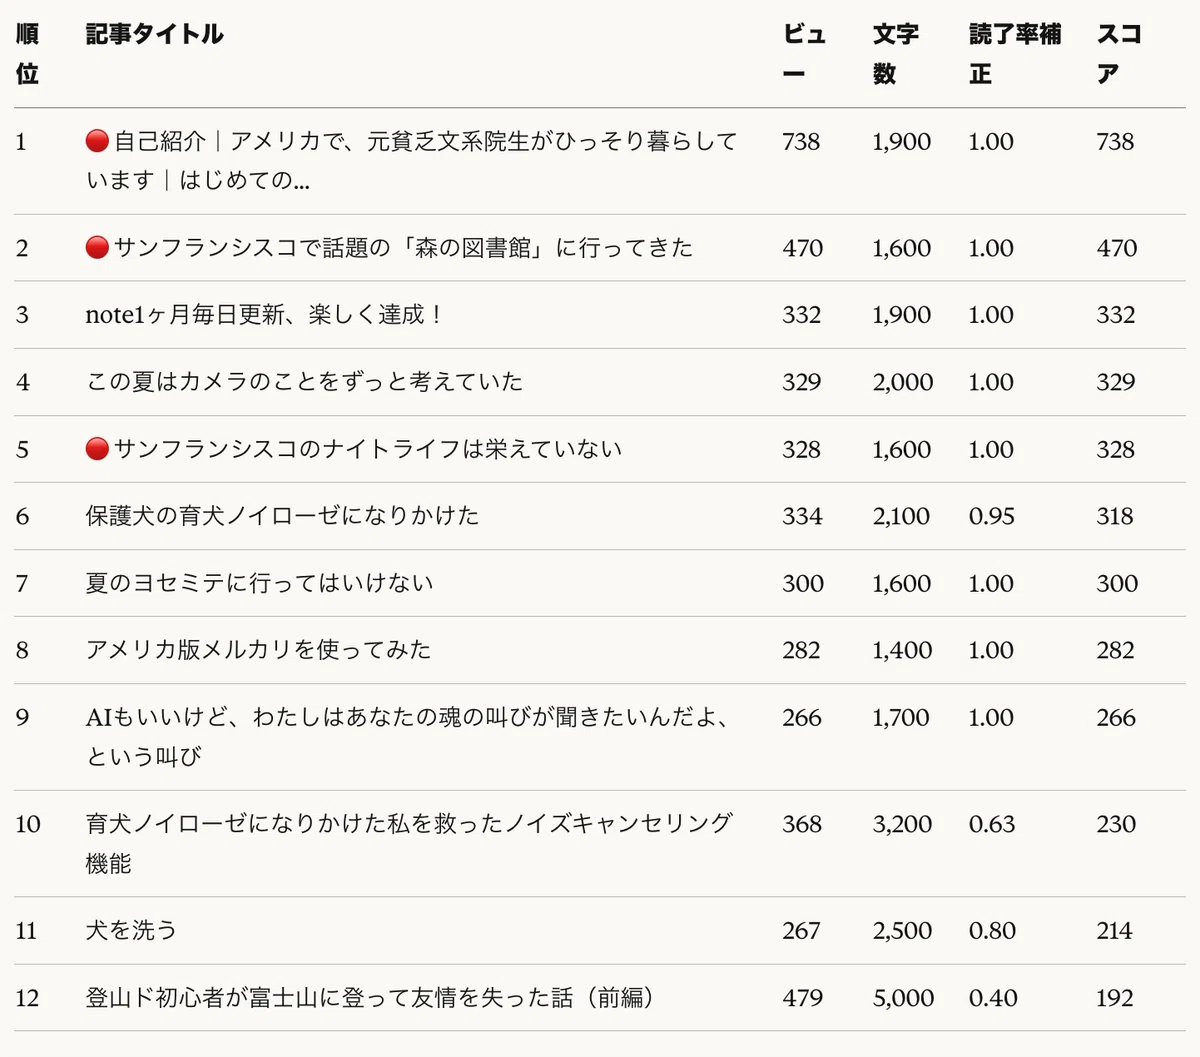The height and width of the screenshot is (1057, 1200).
Task: Open the 登山ド初心者が富士山 article title
Action: tap(370, 997)
